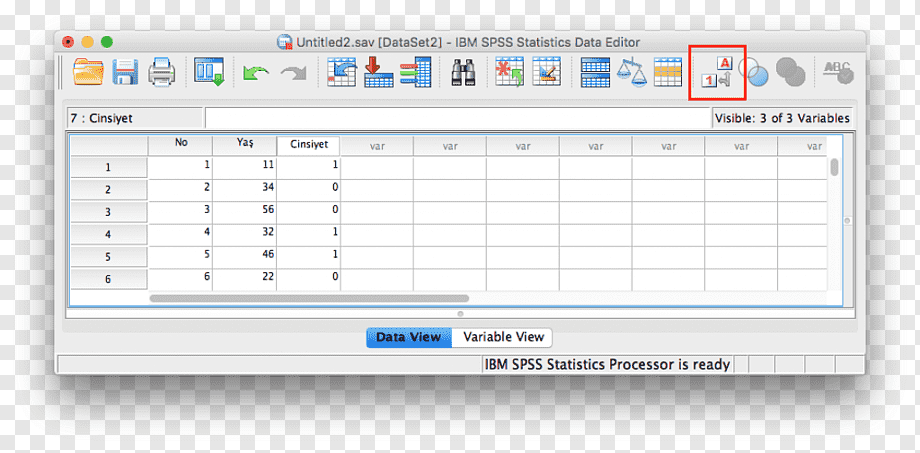Click the cell value editor field
Viewport: 920px width, 453px height.
coord(458,118)
